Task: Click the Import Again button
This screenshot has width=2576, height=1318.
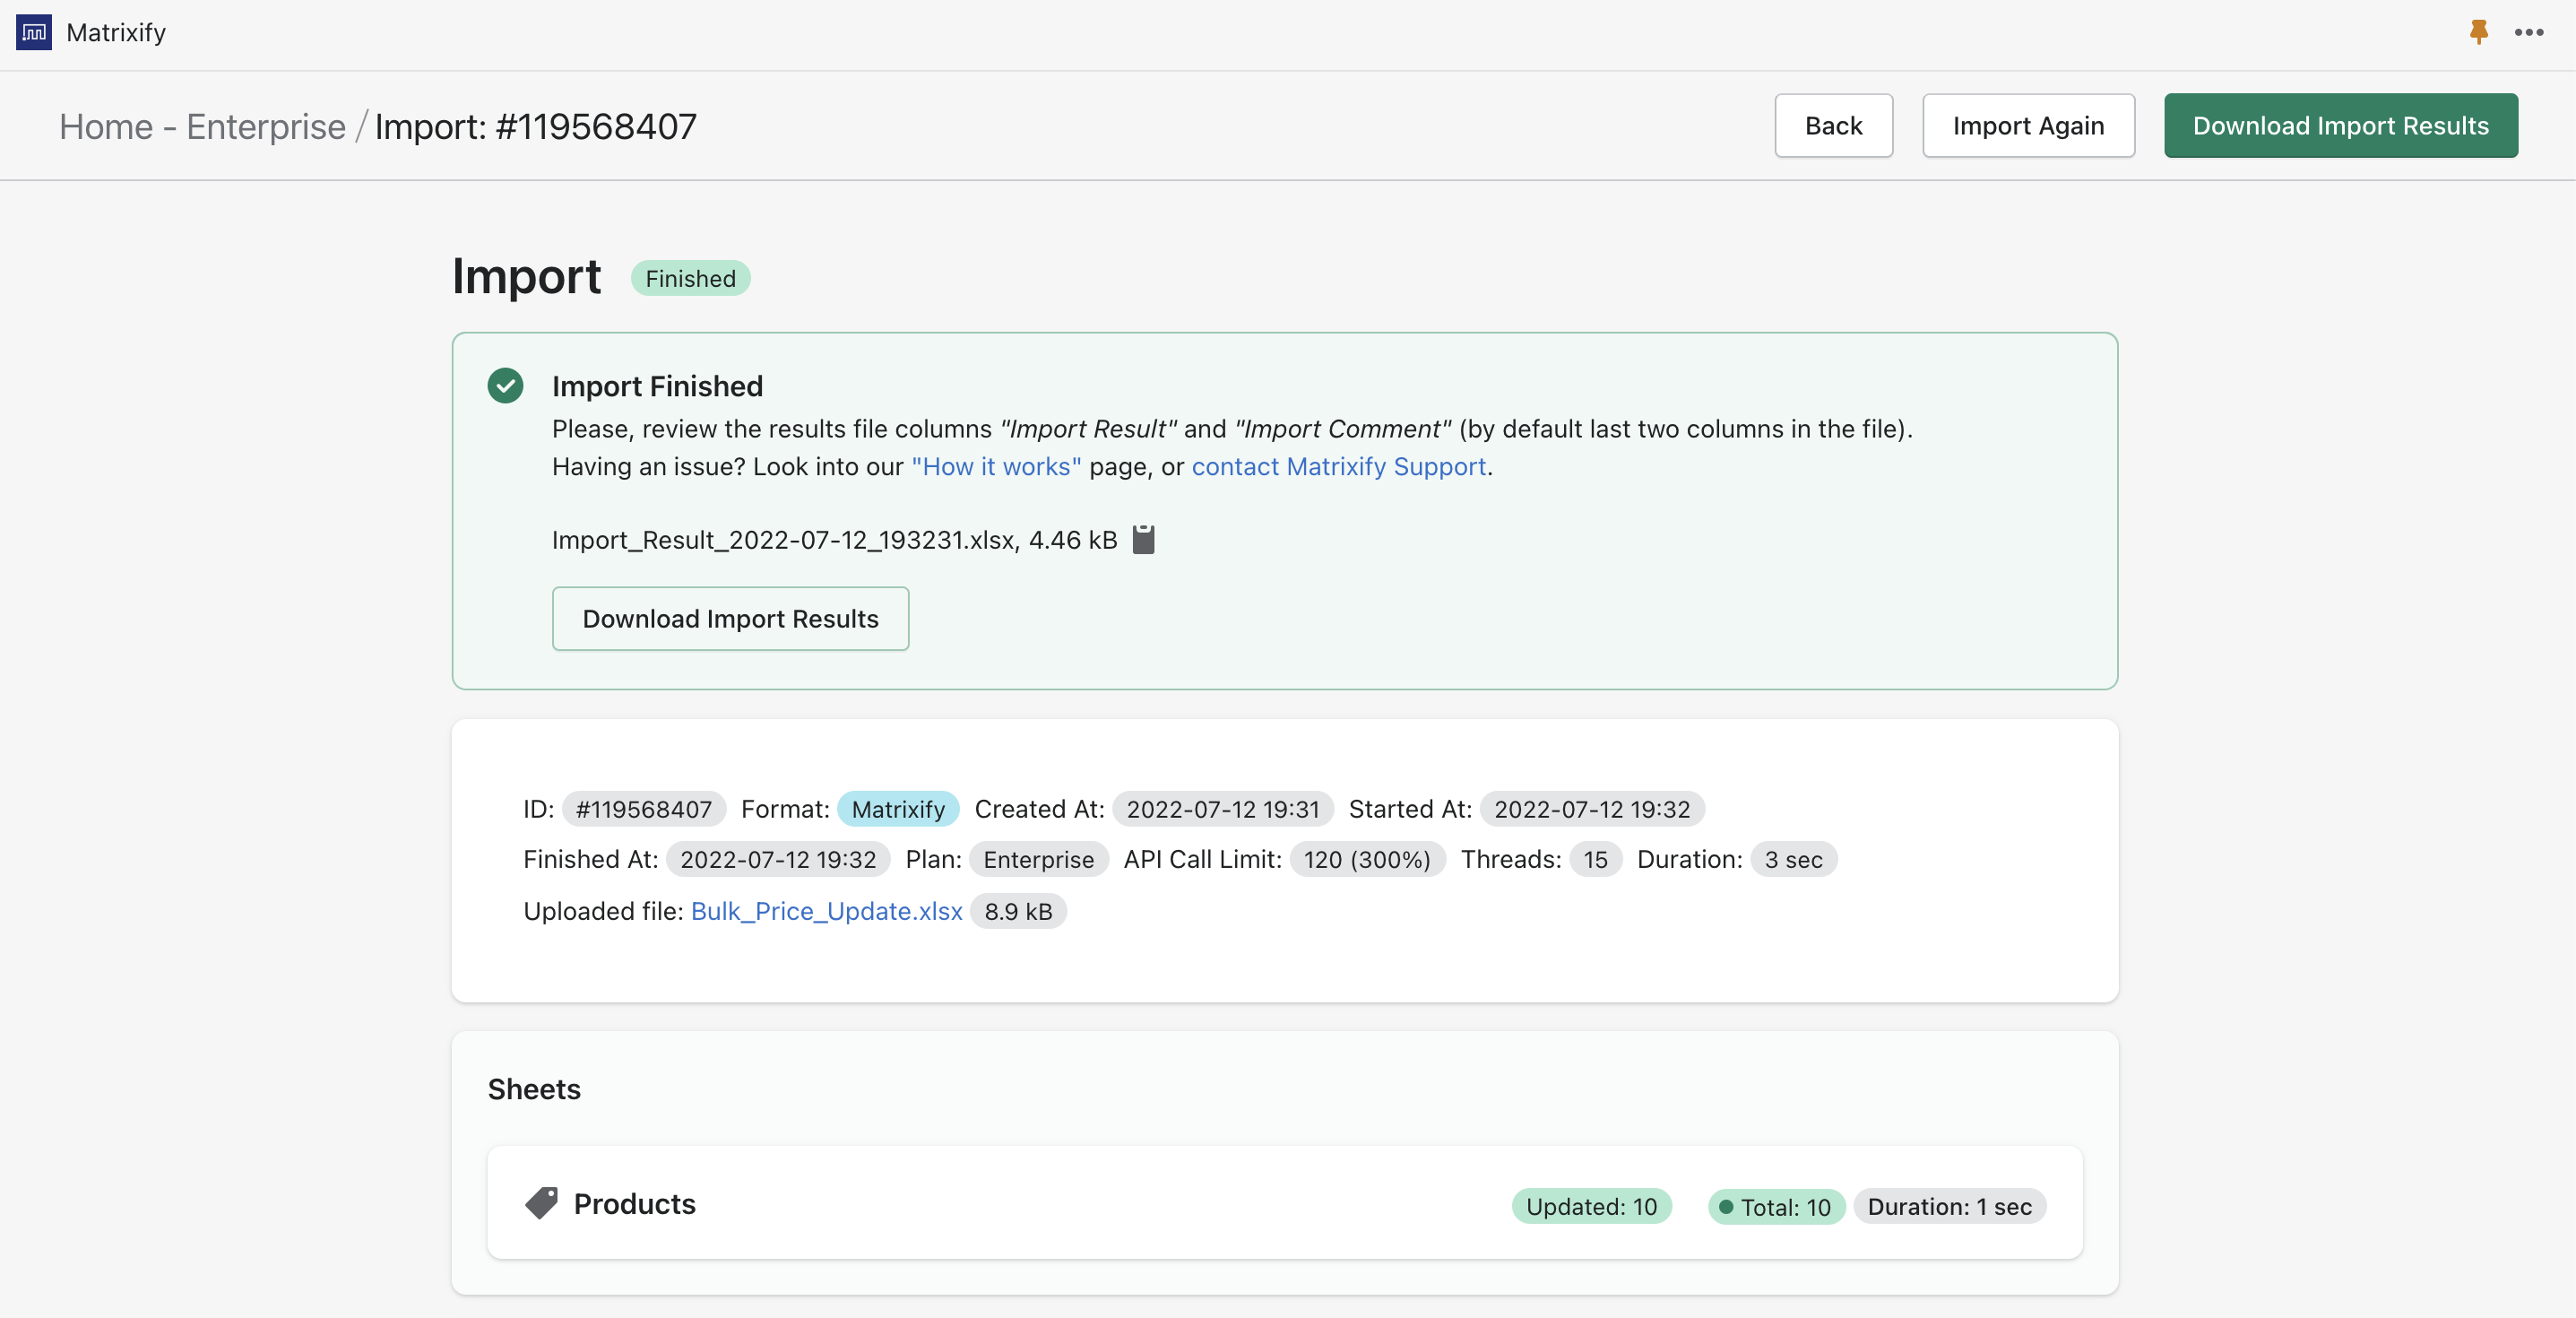Action: (x=2028, y=126)
